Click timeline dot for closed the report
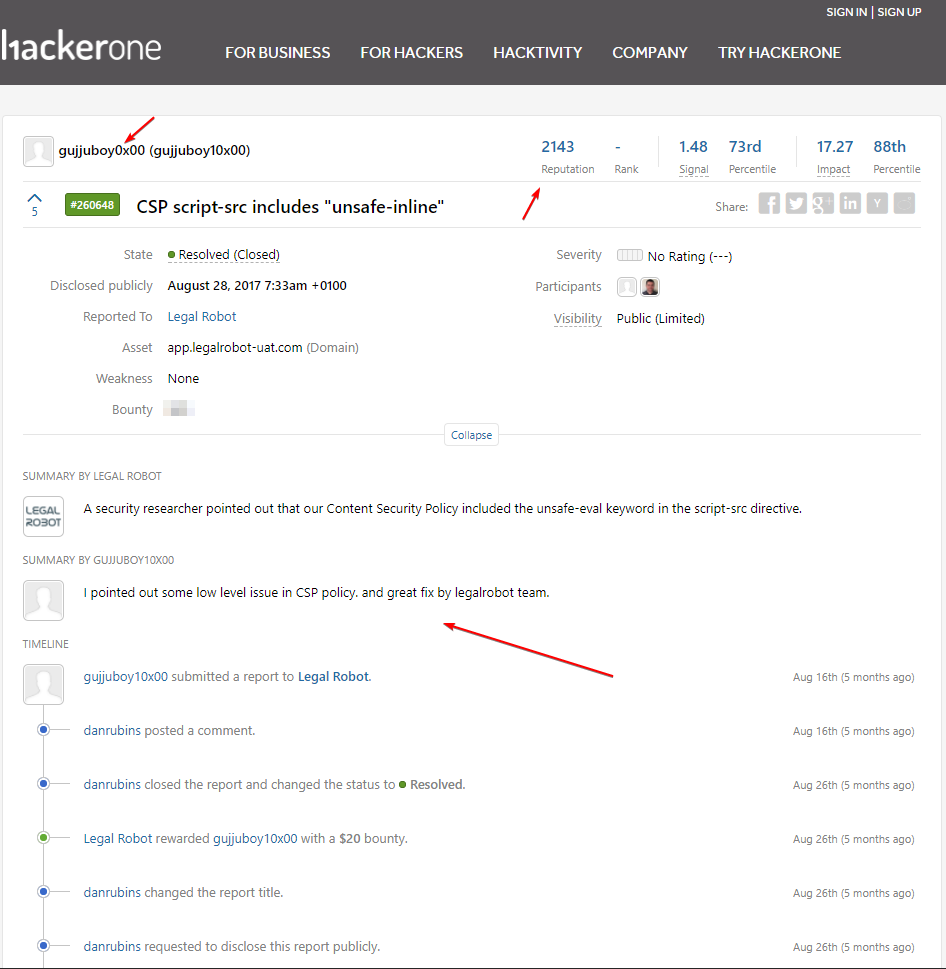Screen dimensions: 946x969 [x=43, y=784]
